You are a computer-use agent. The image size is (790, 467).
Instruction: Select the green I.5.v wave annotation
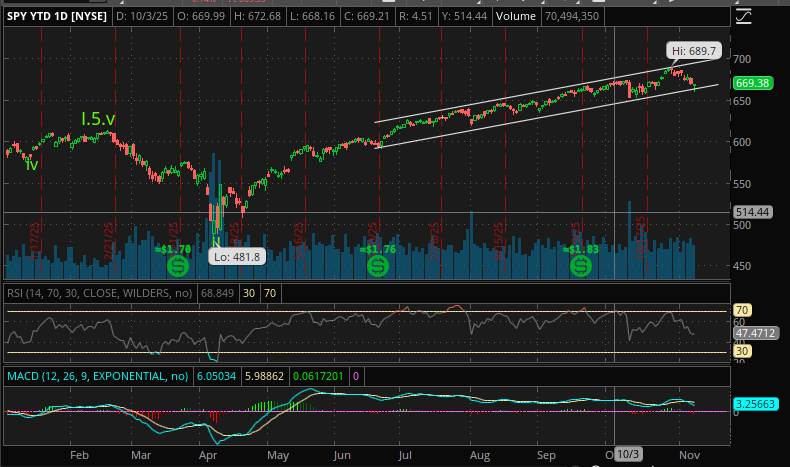click(97, 119)
